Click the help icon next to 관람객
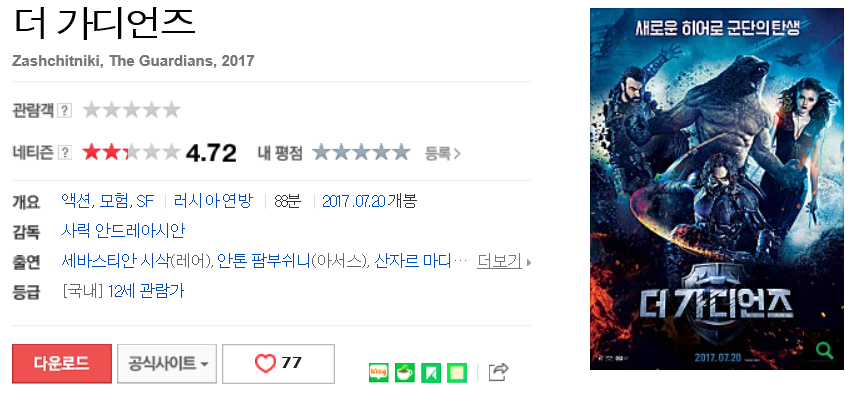This screenshot has height=403, width=853. pyautogui.click(x=64, y=111)
